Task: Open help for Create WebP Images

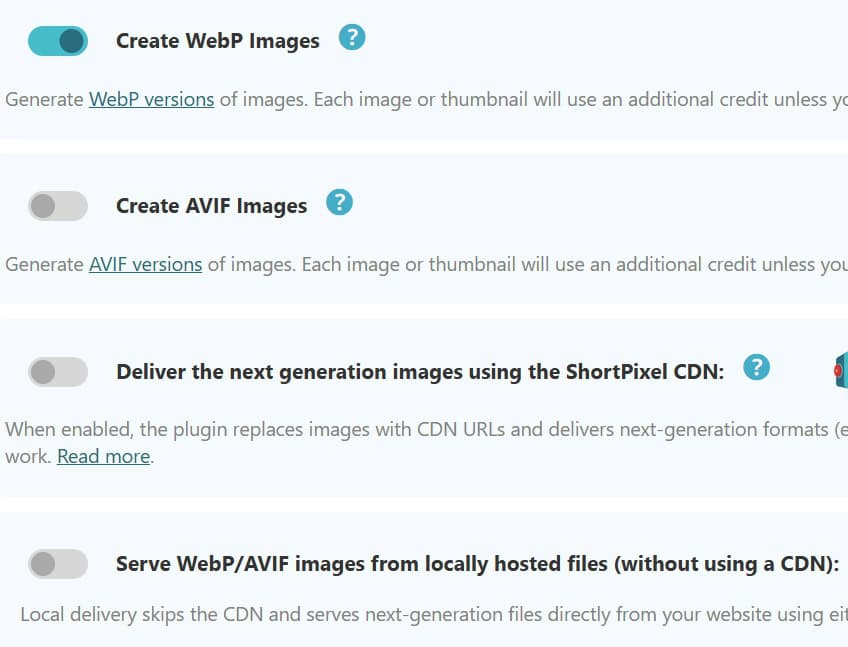Action: click(x=352, y=37)
